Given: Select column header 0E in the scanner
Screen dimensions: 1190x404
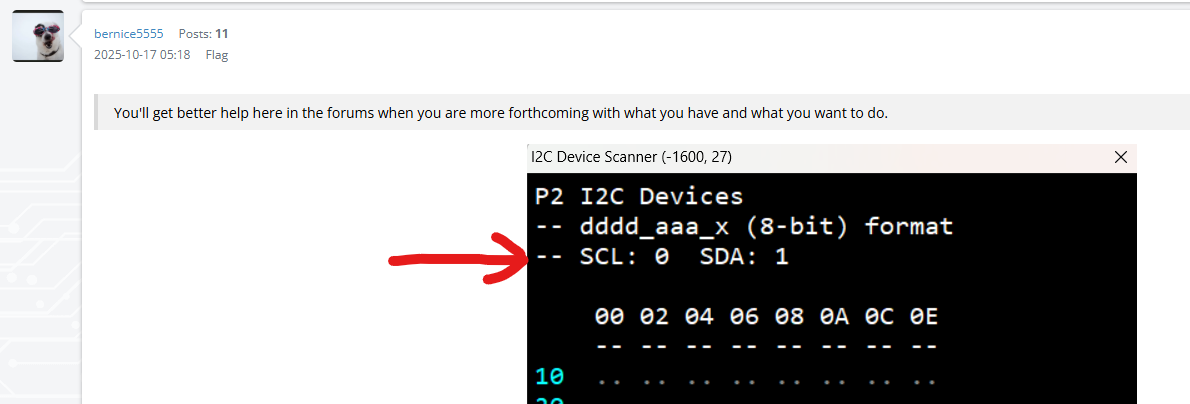Looking at the screenshot, I should click(923, 318).
